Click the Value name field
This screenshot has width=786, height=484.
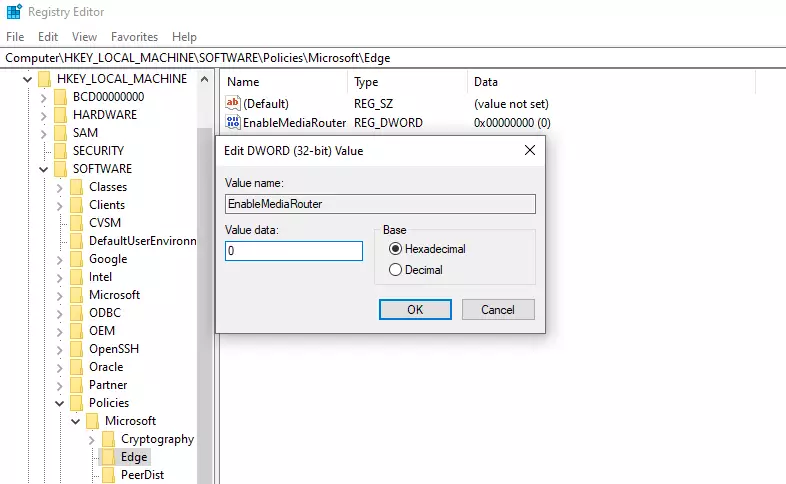point(380,204)
